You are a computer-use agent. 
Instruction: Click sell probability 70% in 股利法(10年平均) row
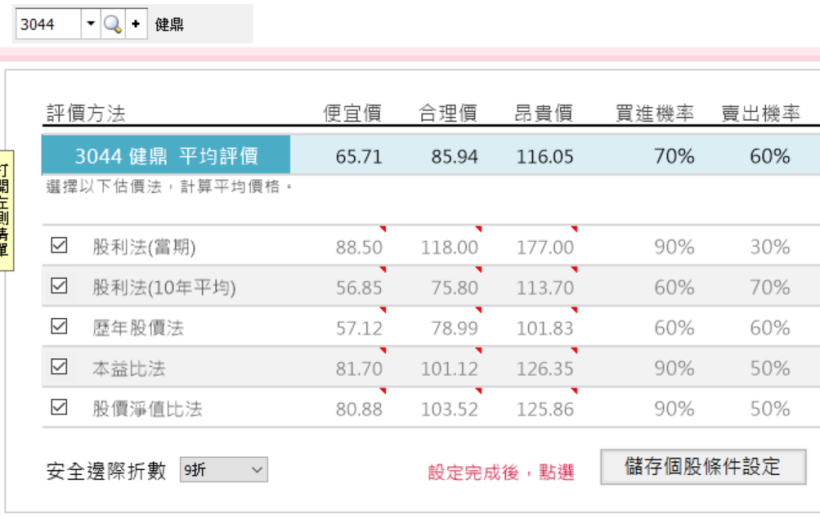[x=770, y=287]
